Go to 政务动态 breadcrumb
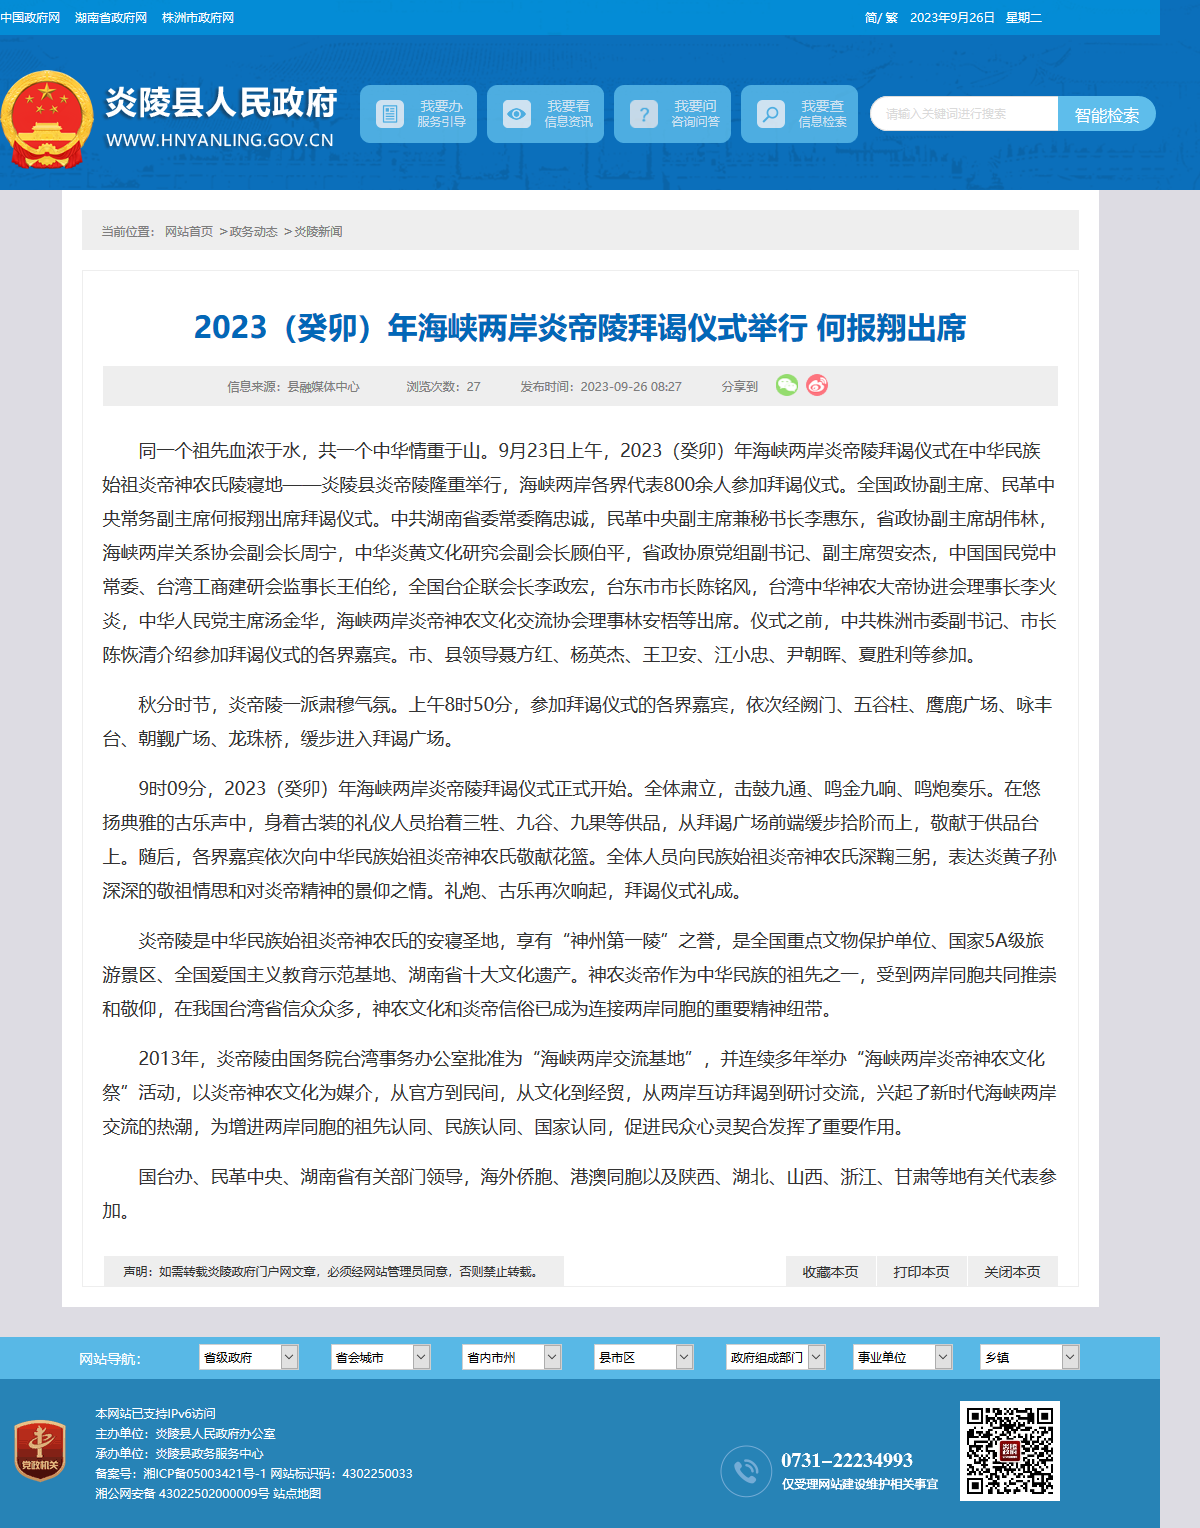Viewport: 1200px width, 1528px height. (x=253, y=231)
